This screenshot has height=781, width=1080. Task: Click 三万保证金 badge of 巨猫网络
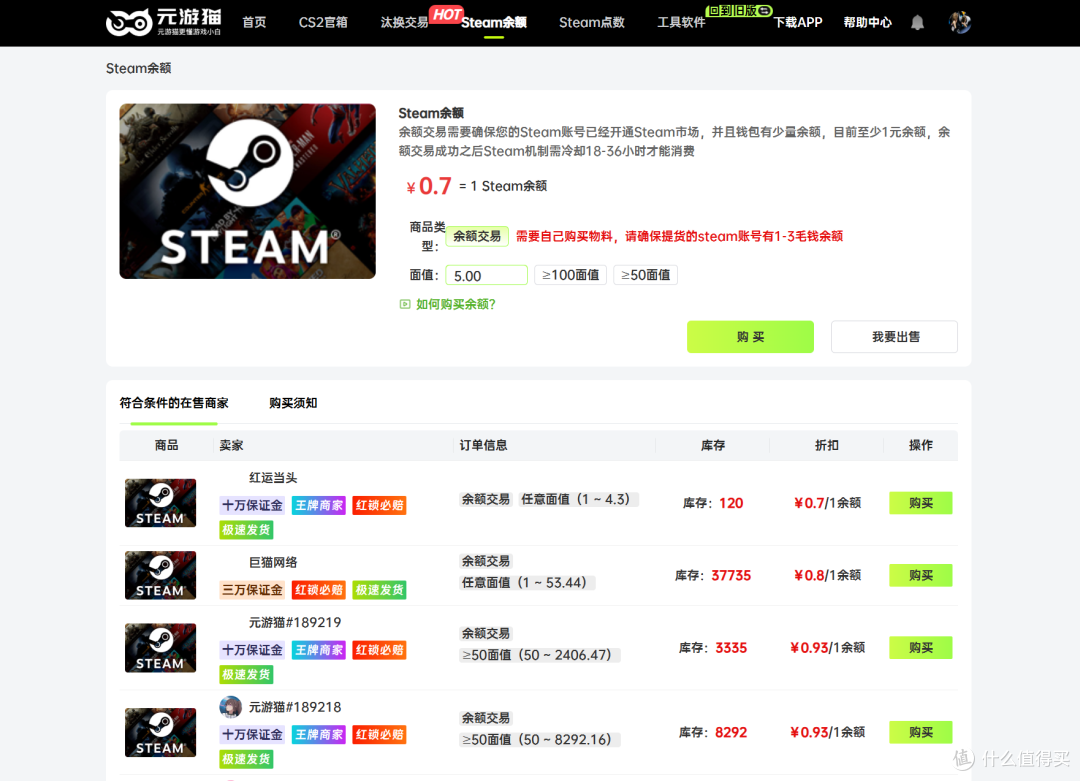coord(252,590)
